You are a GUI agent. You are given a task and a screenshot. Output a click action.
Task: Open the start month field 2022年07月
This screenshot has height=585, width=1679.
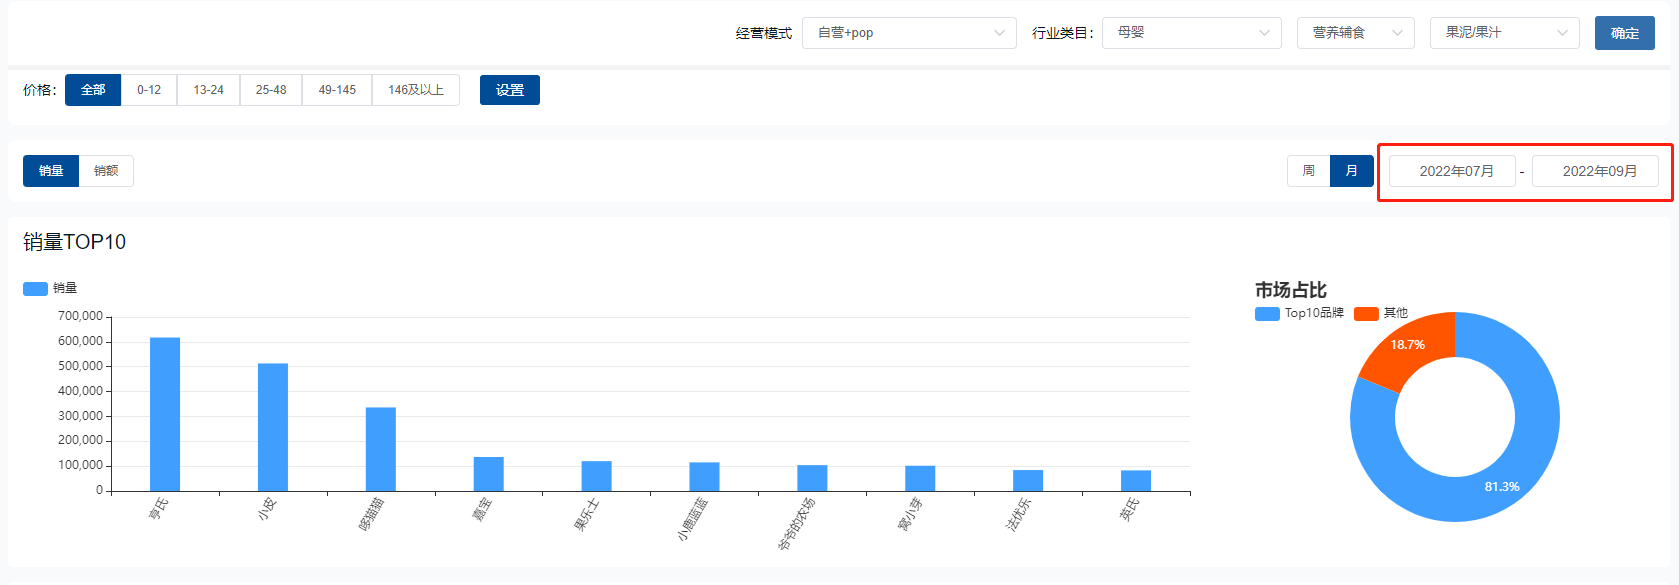coord(1452,171)
